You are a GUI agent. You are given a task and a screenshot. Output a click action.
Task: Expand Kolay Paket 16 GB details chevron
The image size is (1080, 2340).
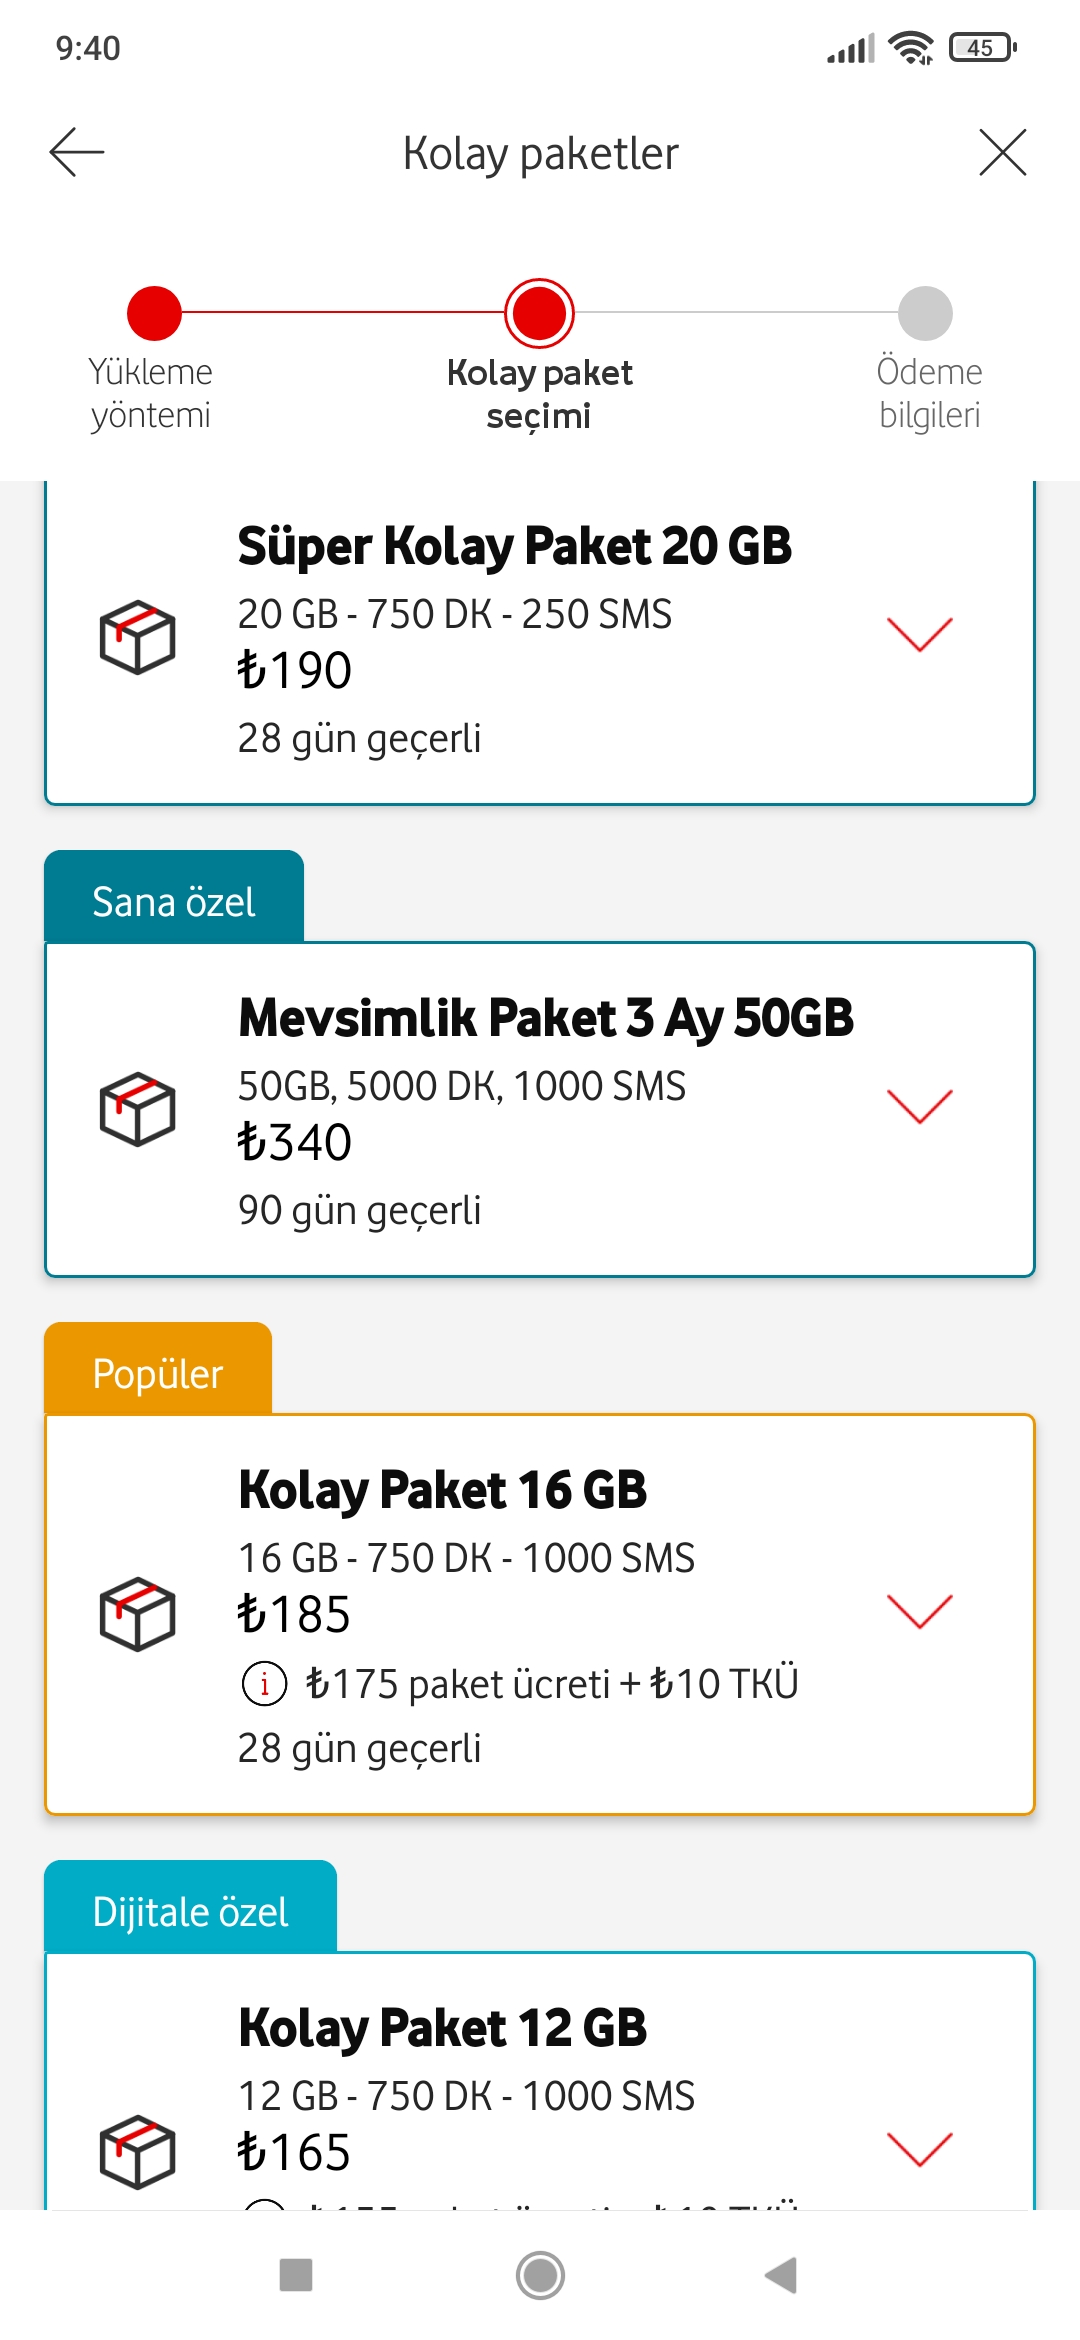[920, 1611]
